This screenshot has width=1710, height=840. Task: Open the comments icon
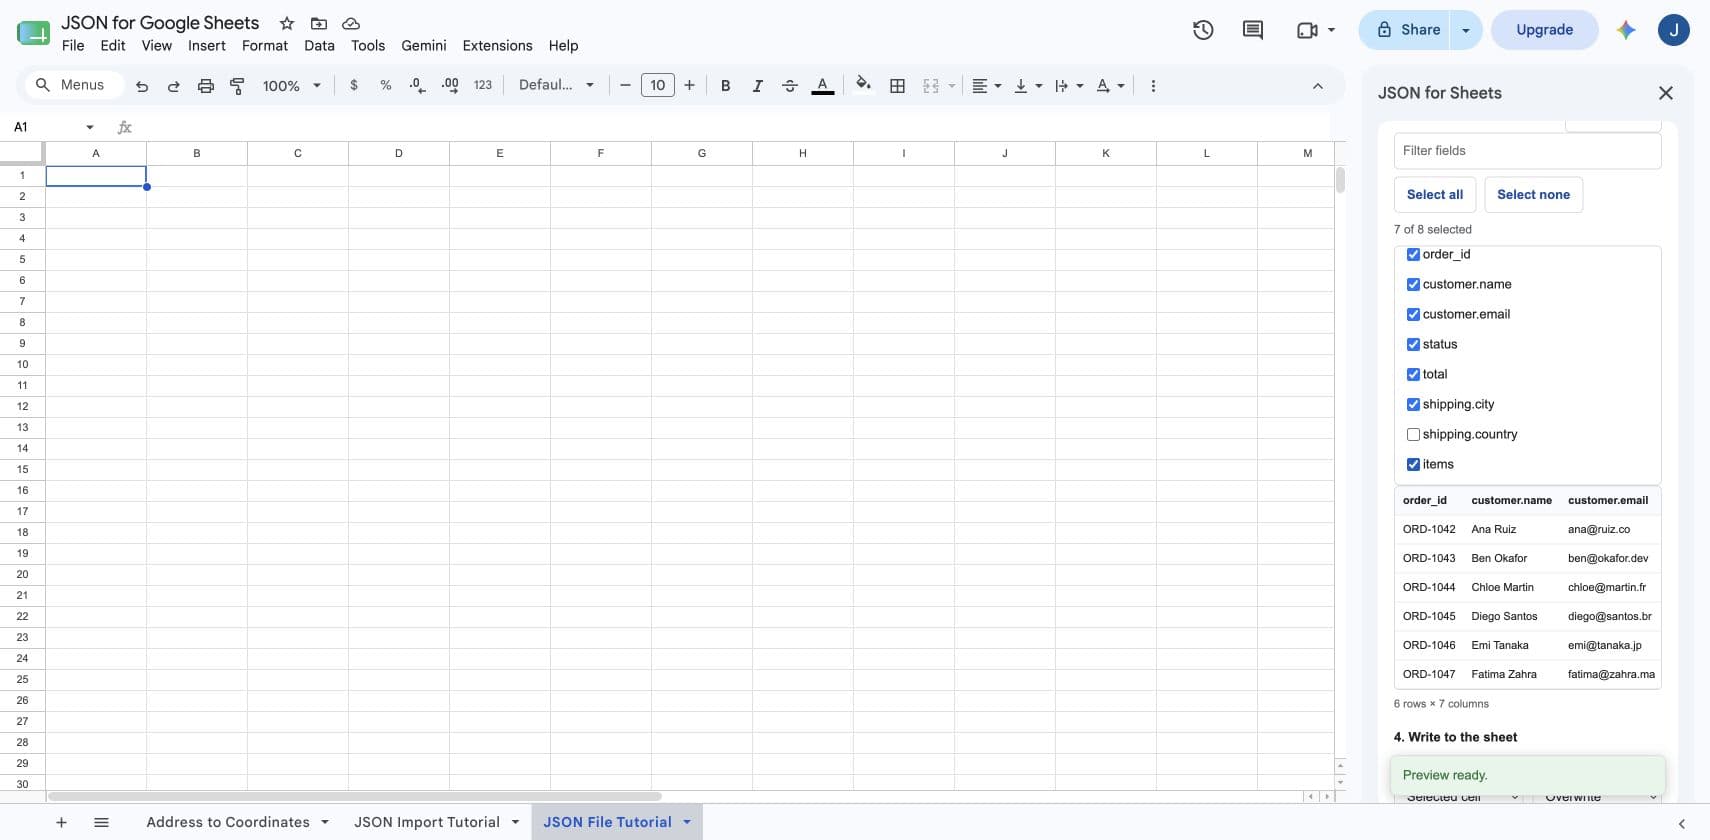1253,30
